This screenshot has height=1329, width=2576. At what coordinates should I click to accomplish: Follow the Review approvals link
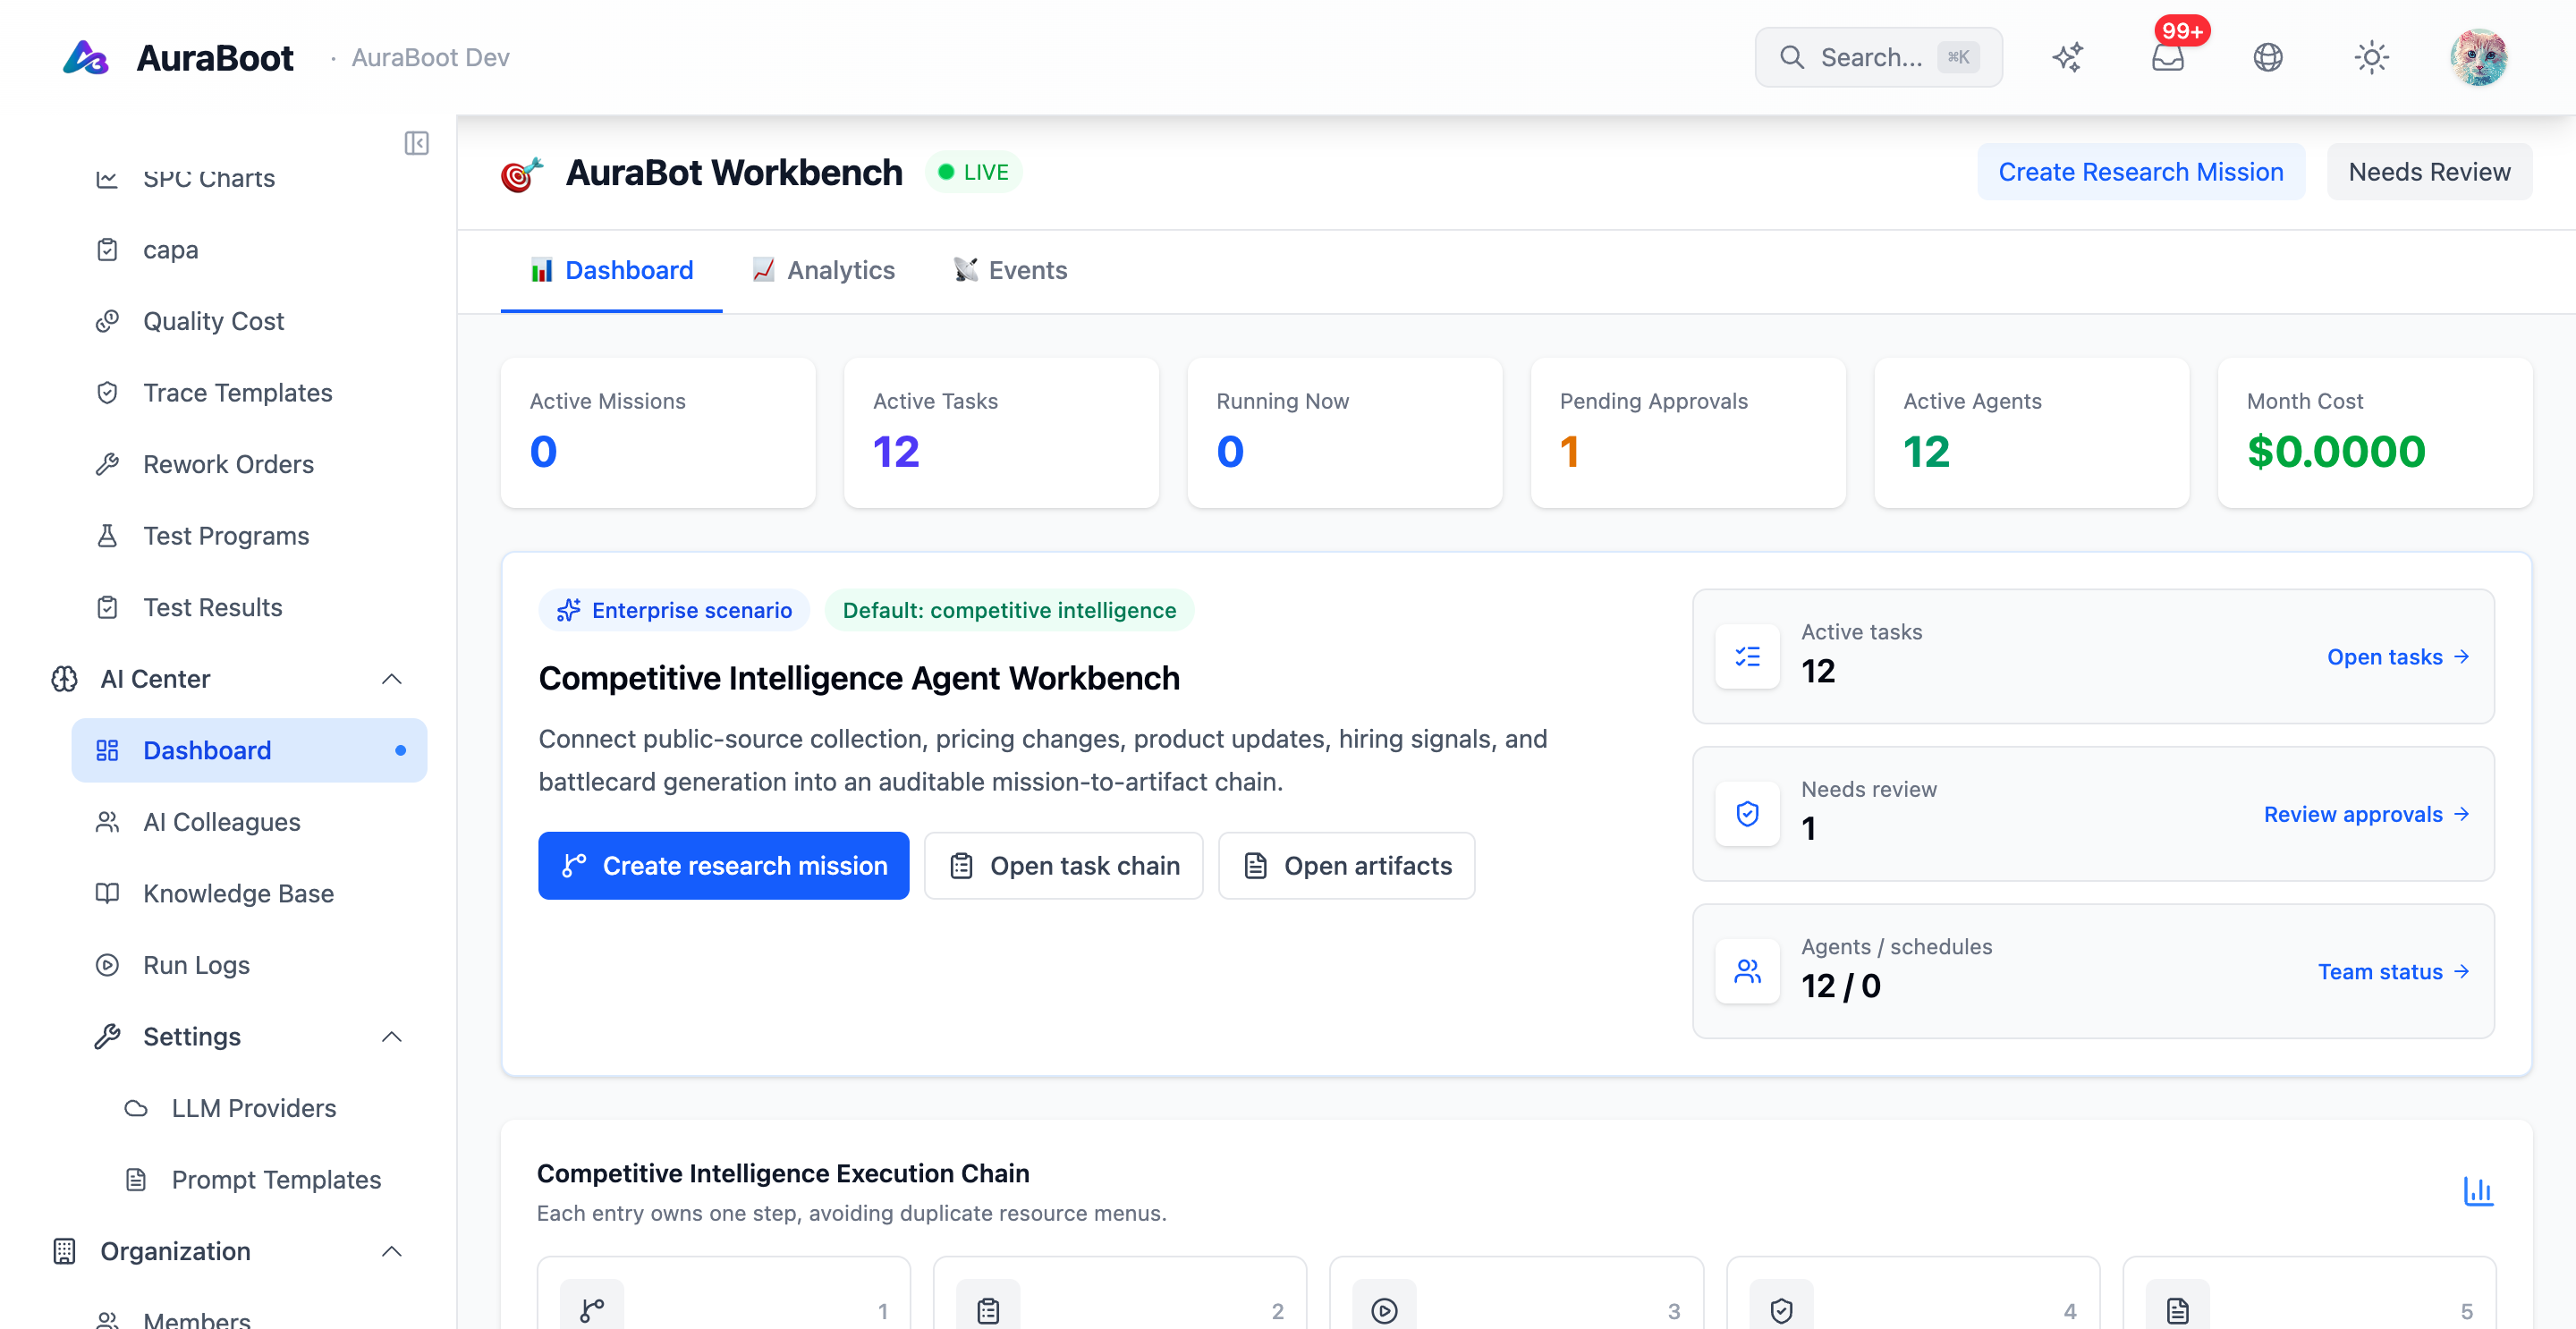pos(2367,814)
